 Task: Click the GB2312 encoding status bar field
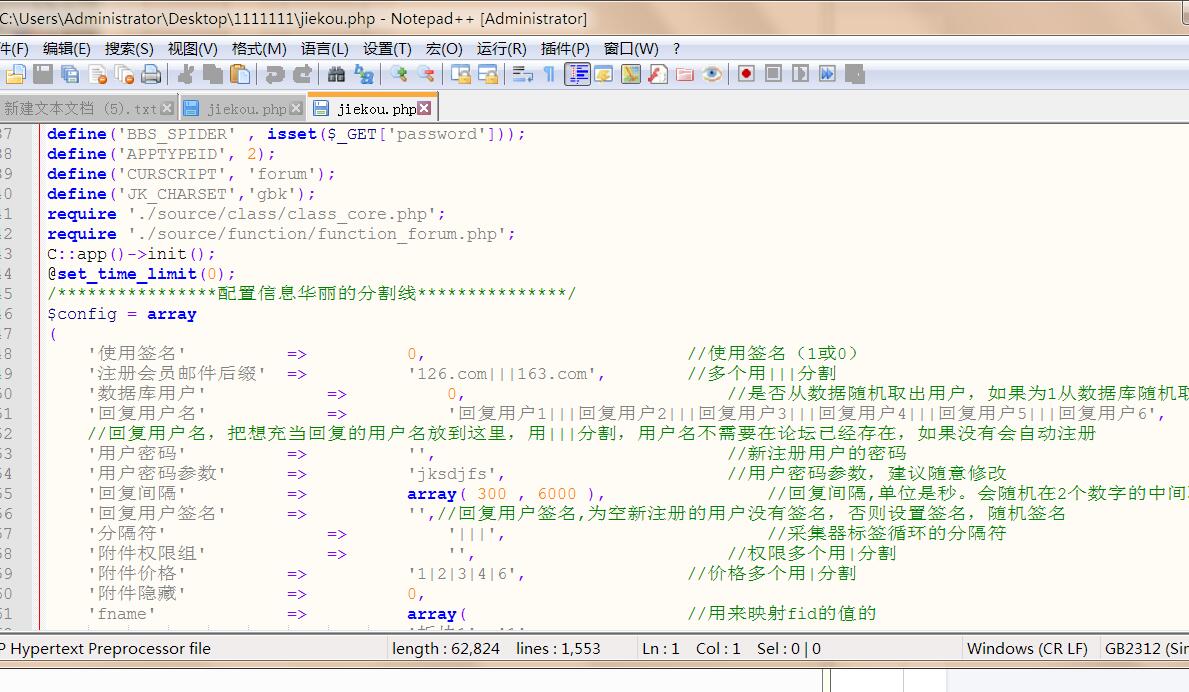[x=1145, y=648]
